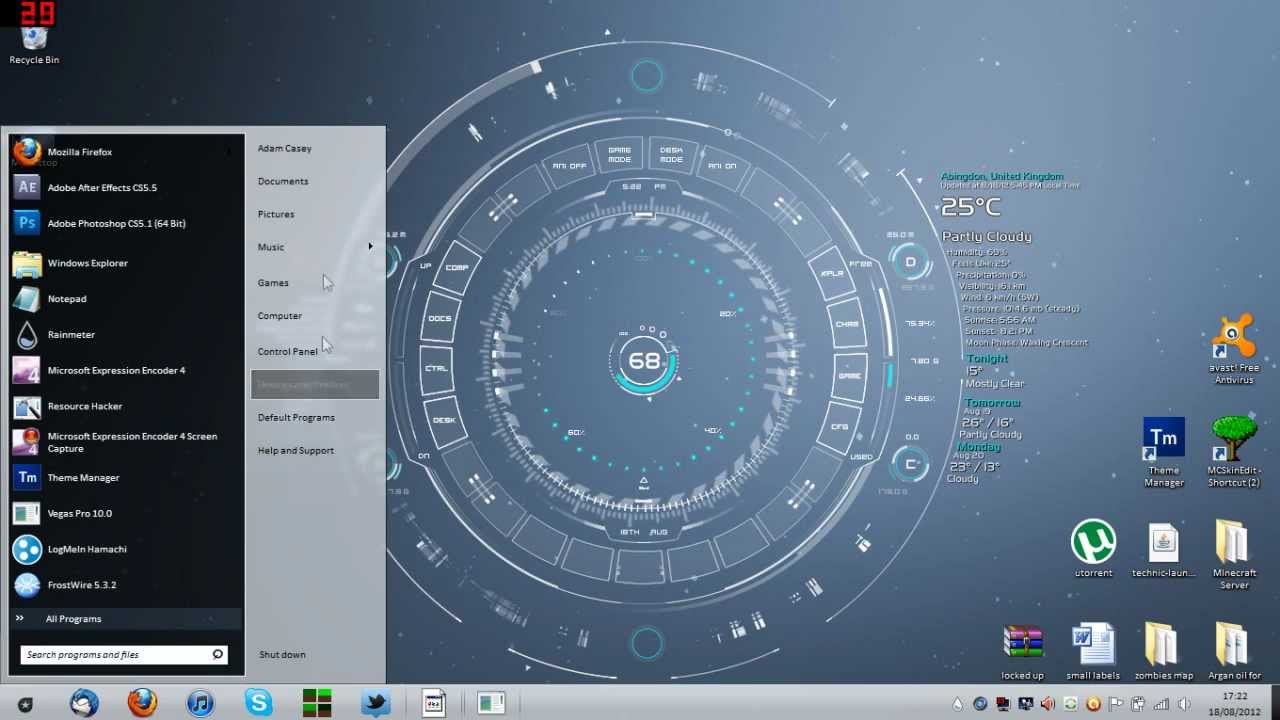
Task: Click the XPLR button on the dial
Action: (832, 273)
